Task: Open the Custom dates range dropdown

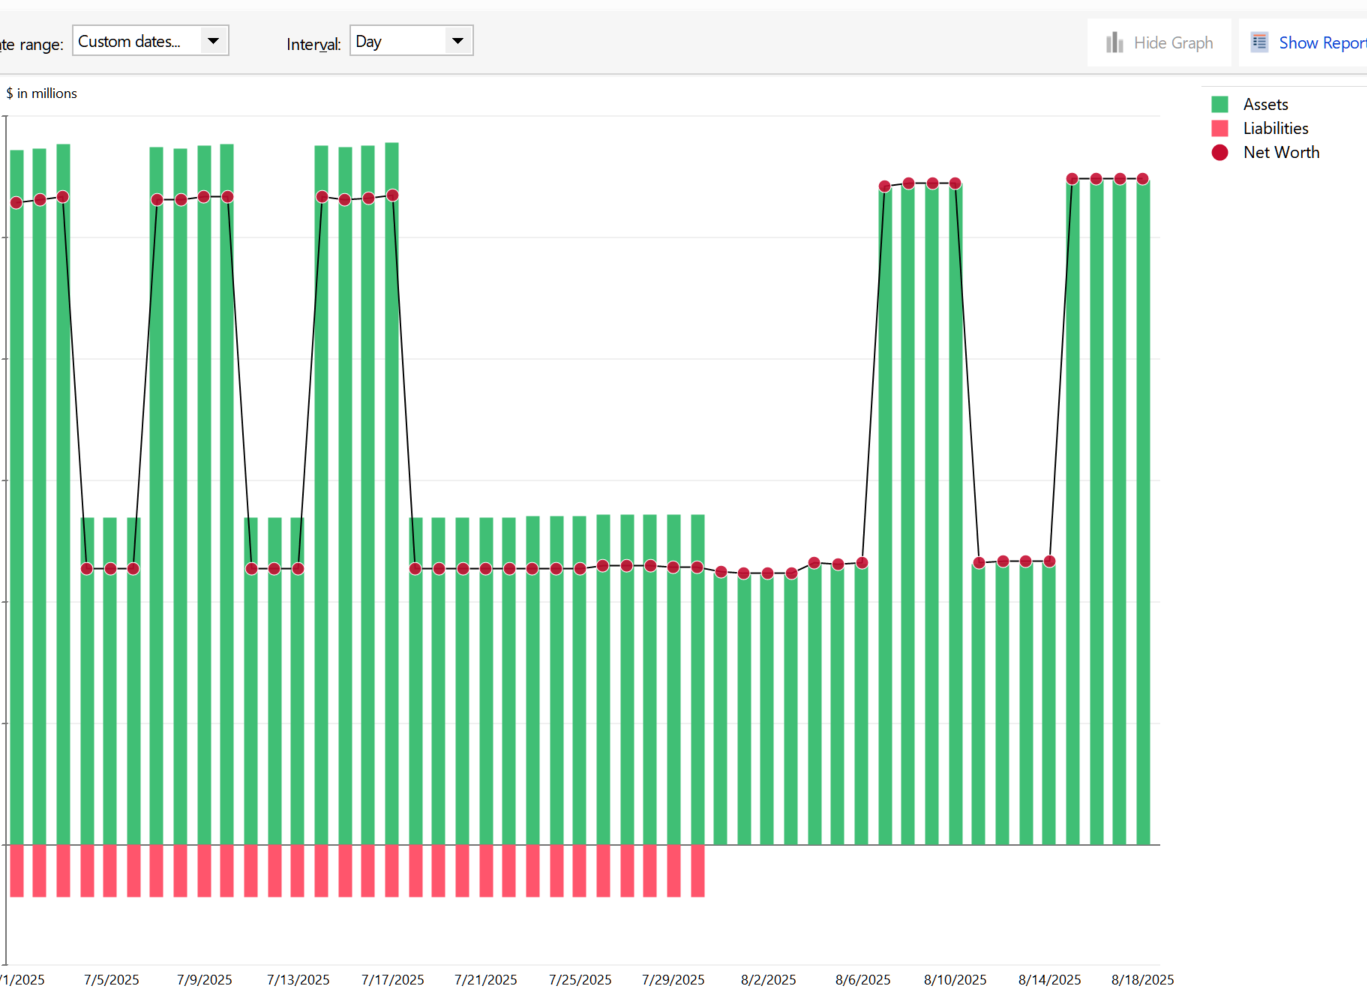Action: 151,41
